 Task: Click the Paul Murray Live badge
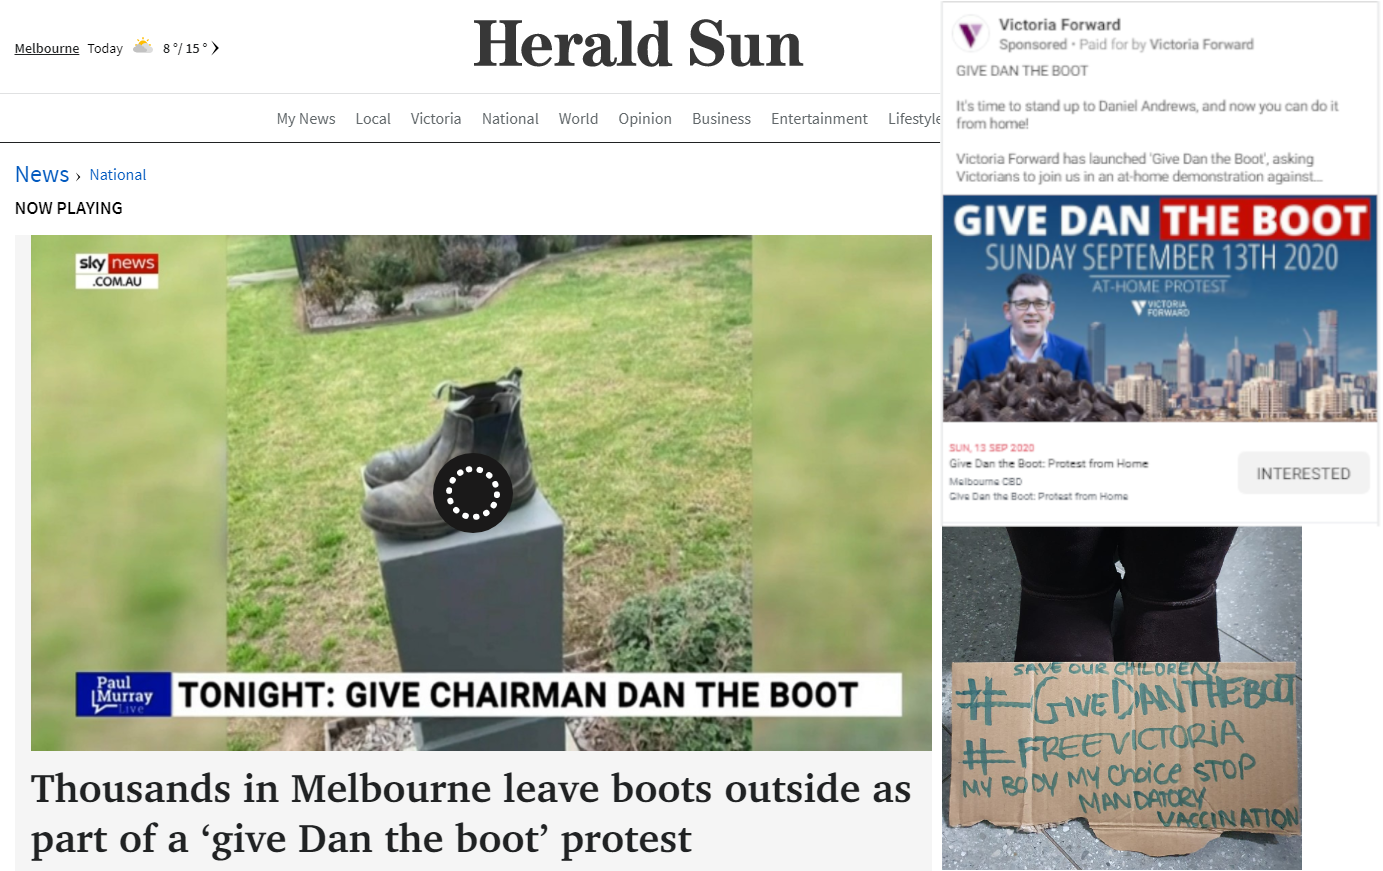pos(124,694)
